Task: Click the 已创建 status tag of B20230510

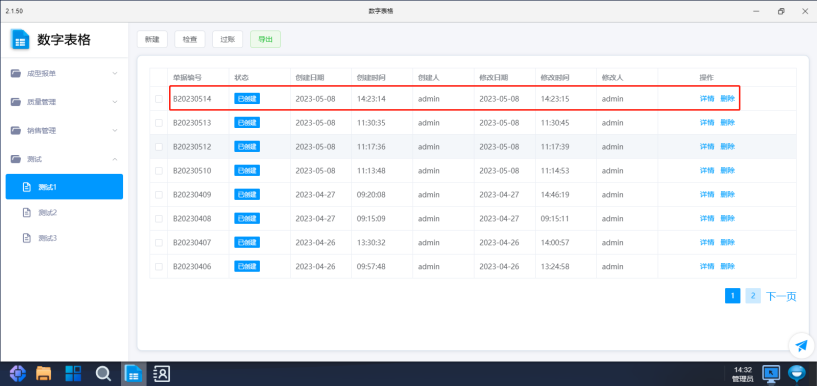Action: click(247, 171)
